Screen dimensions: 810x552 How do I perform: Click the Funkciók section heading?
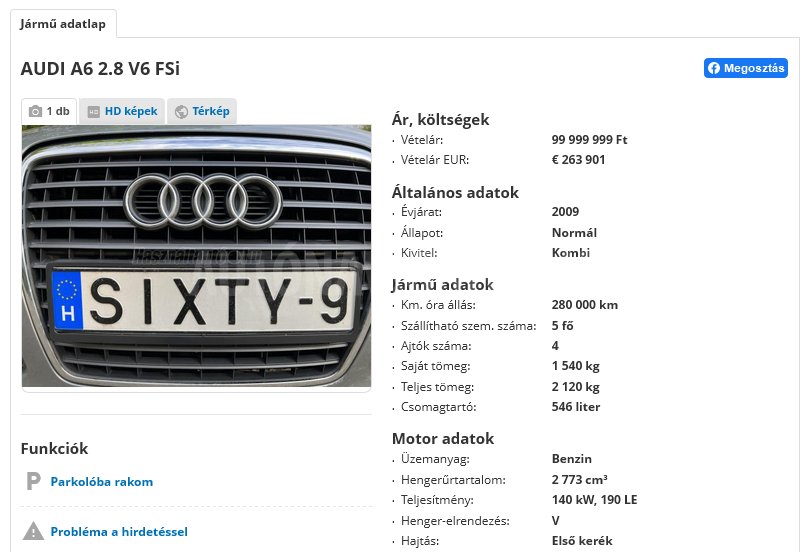[x=54, y=448]
